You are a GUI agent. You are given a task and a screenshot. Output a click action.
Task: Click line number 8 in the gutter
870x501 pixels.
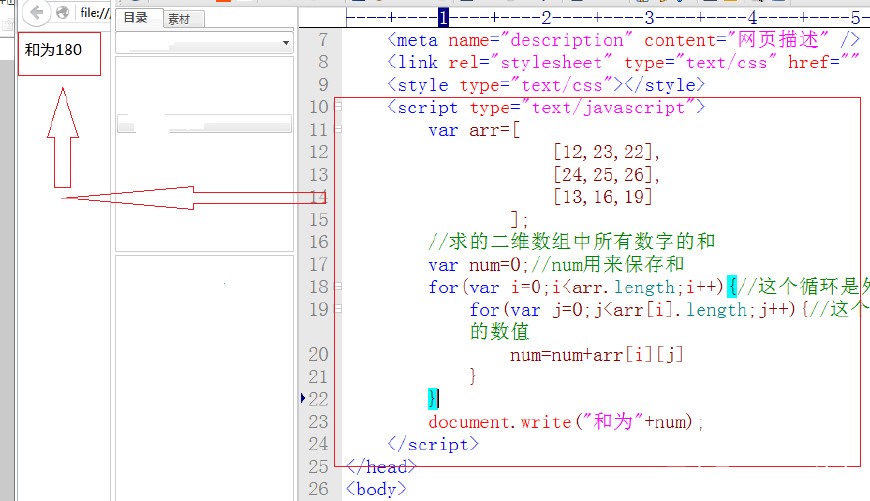coord(323,62)
